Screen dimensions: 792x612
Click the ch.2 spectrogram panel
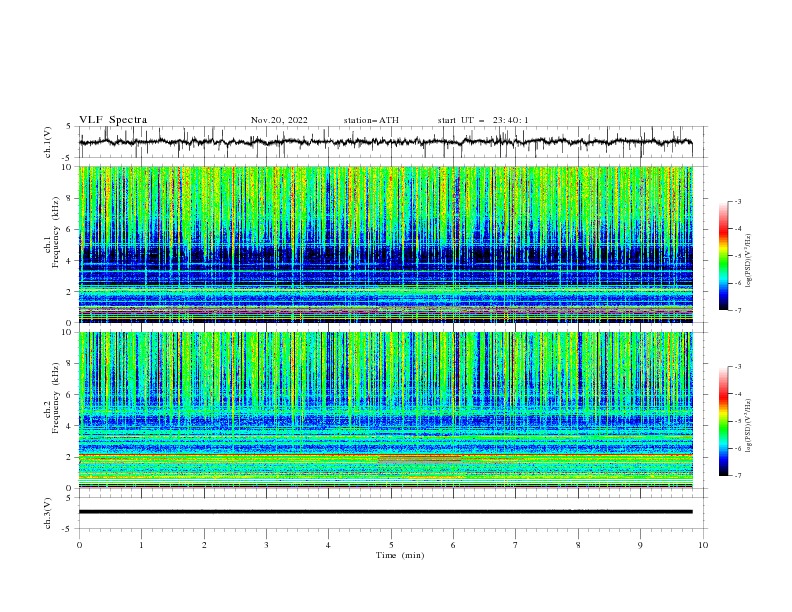pyautogui.click(x=386, y=410)
